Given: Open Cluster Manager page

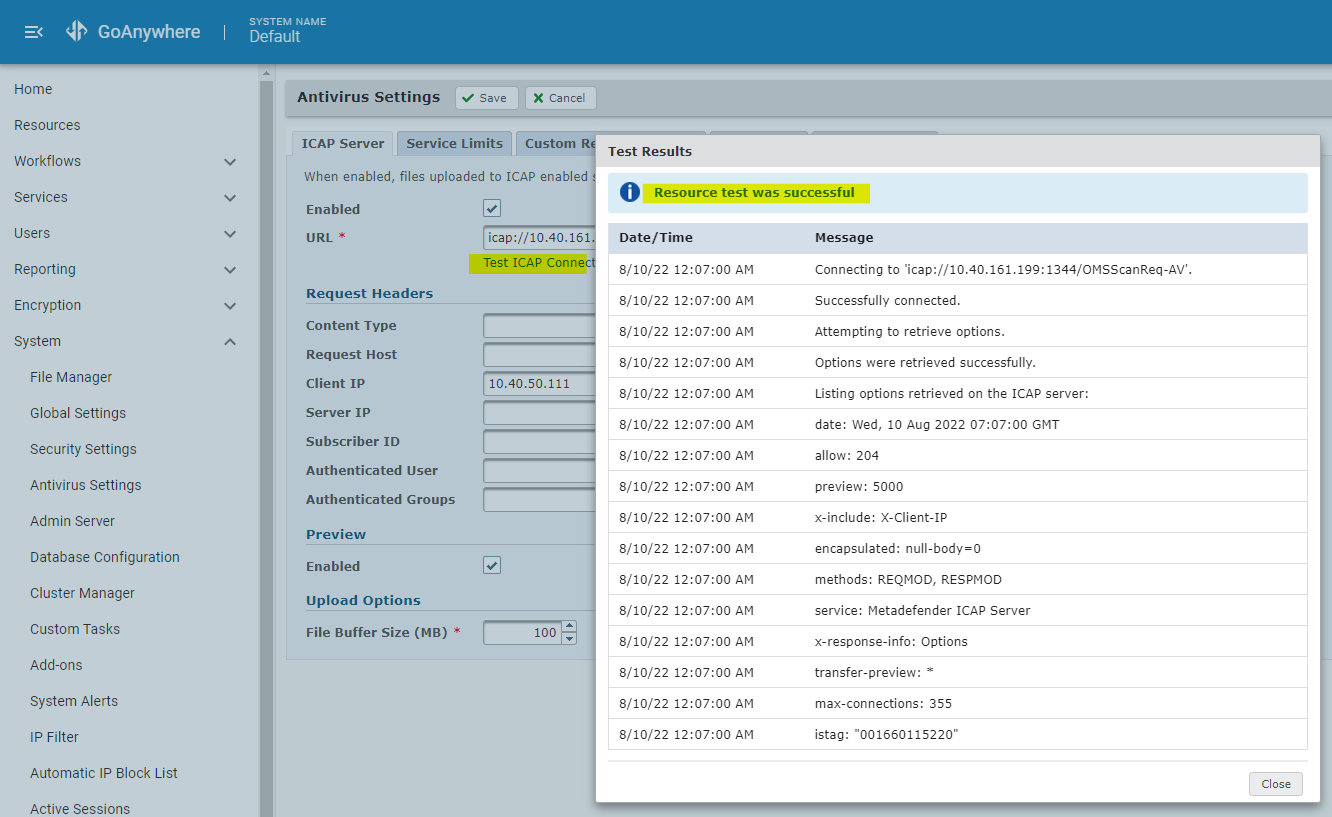Looking at the screenshot, I should (x=82, y=593).
